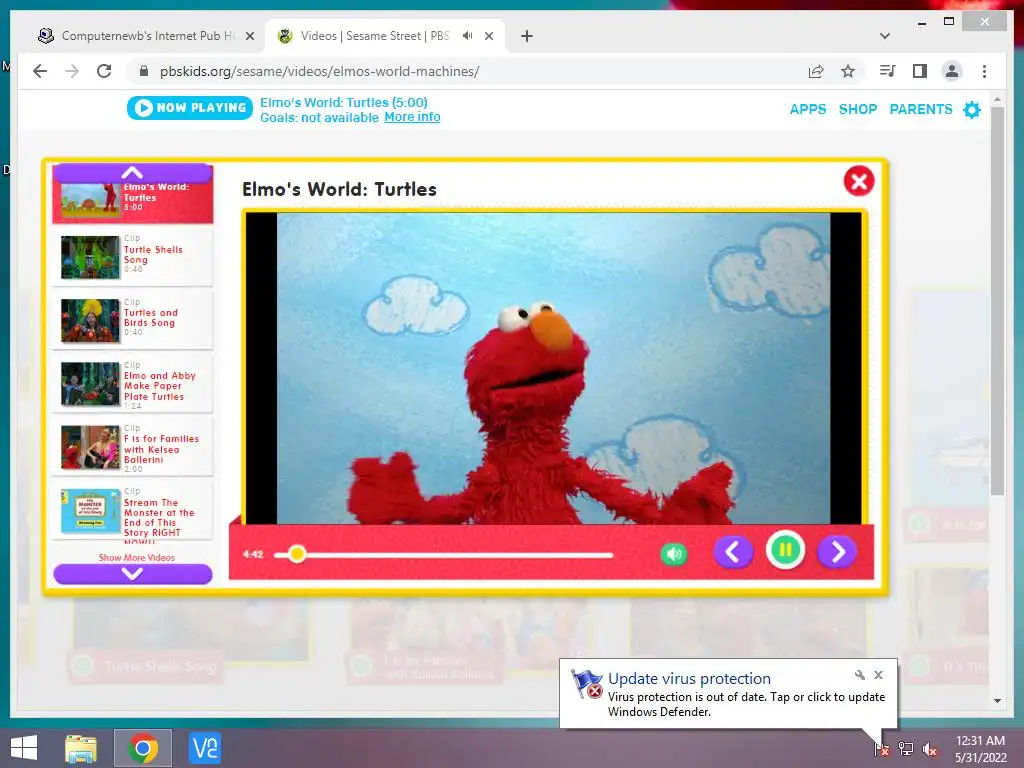Screen dimensions: 1024x768
Task: Reload the page with the refresh icon
Action: point(104,71)
